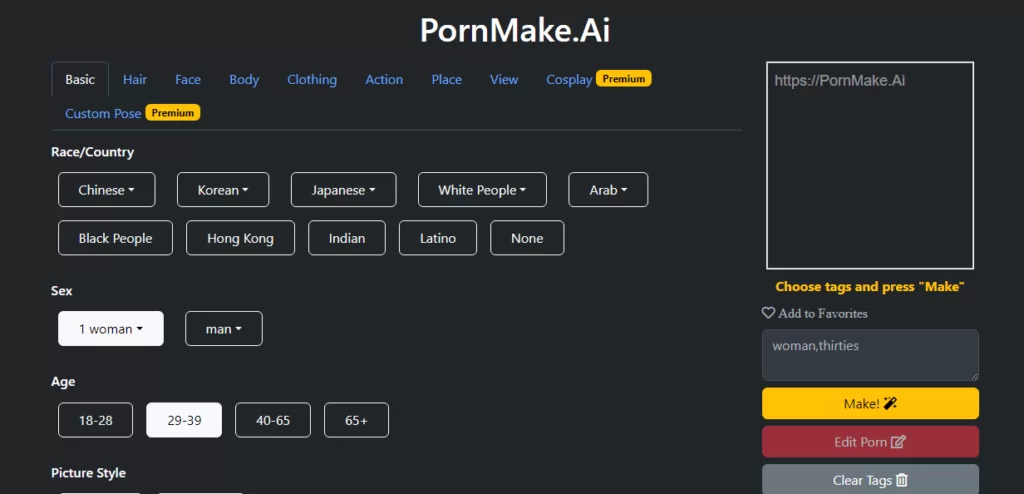Open the Face tab
The height and width of the screenshot is (494, 1024).
pyautogui.click(x=188, y=79)
